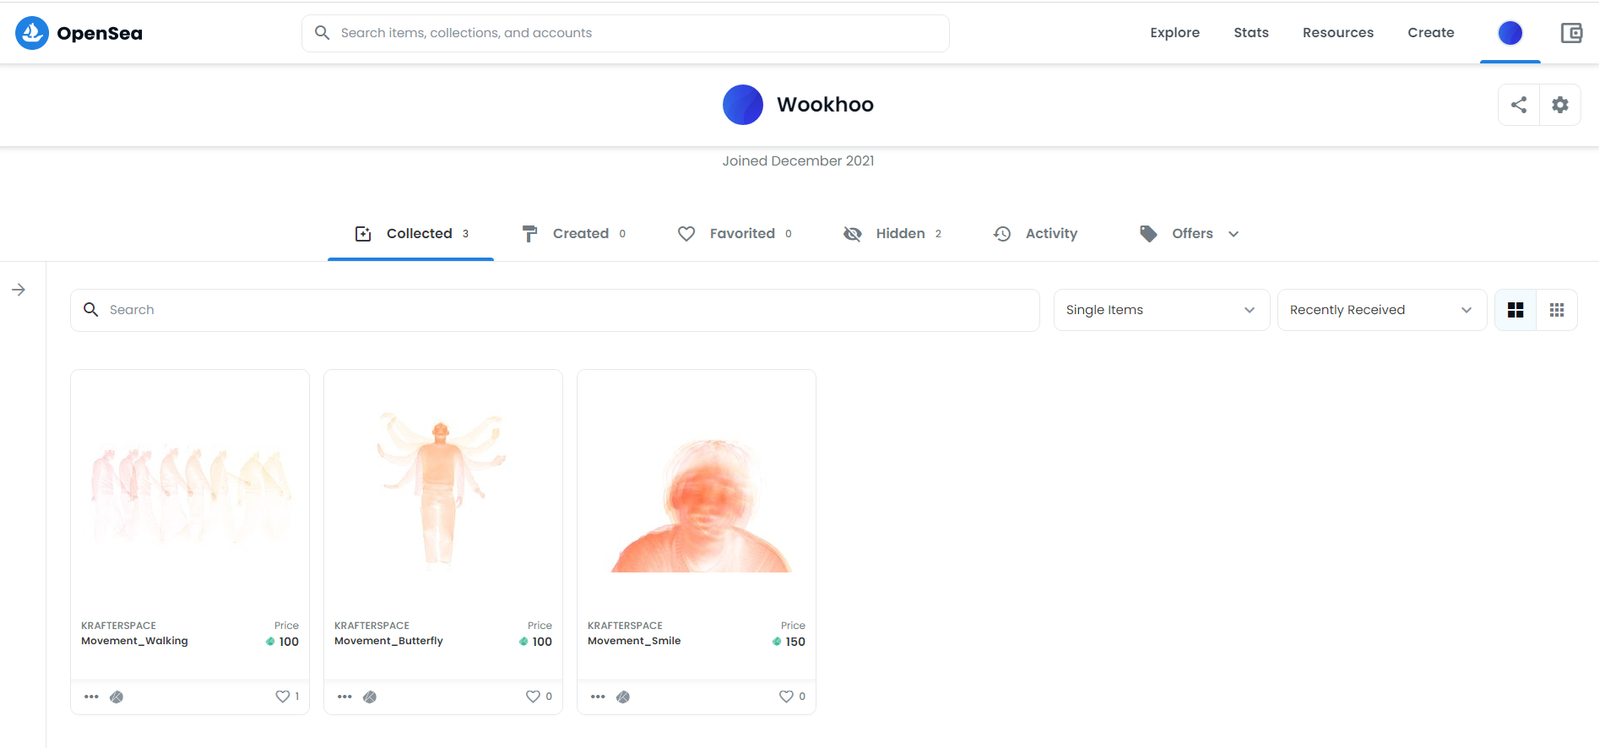Open the Explore menu
The image size is (1600, 748).
(1174, 33)
